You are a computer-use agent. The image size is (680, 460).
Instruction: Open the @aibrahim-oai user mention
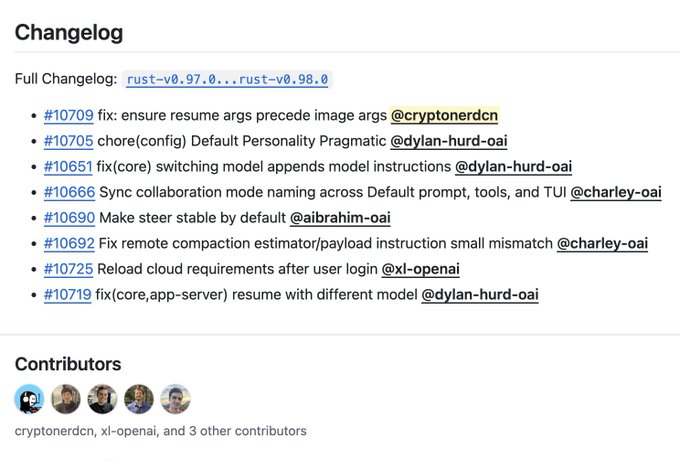click(340, 217)
